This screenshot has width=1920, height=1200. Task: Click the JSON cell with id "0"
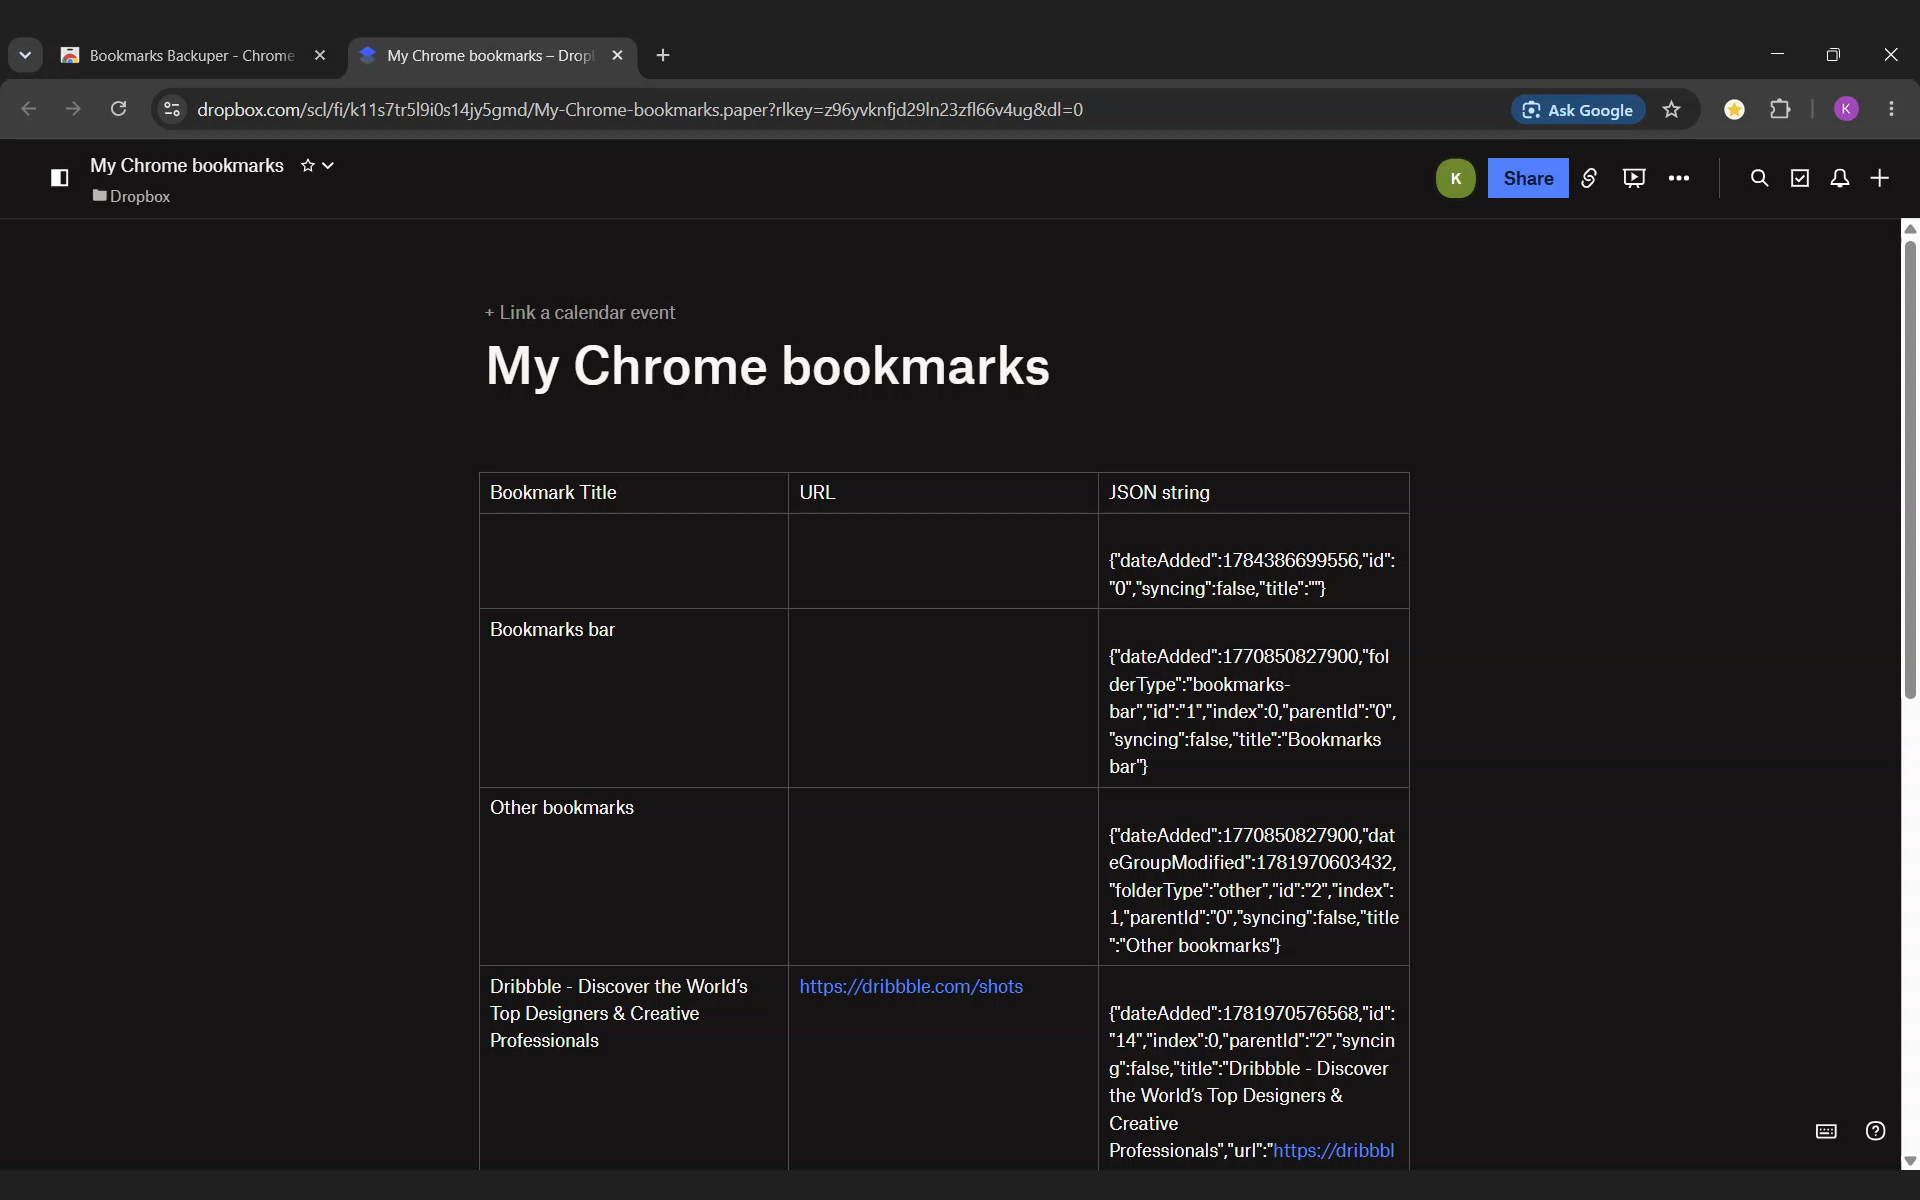click(x=1254, y=561)
